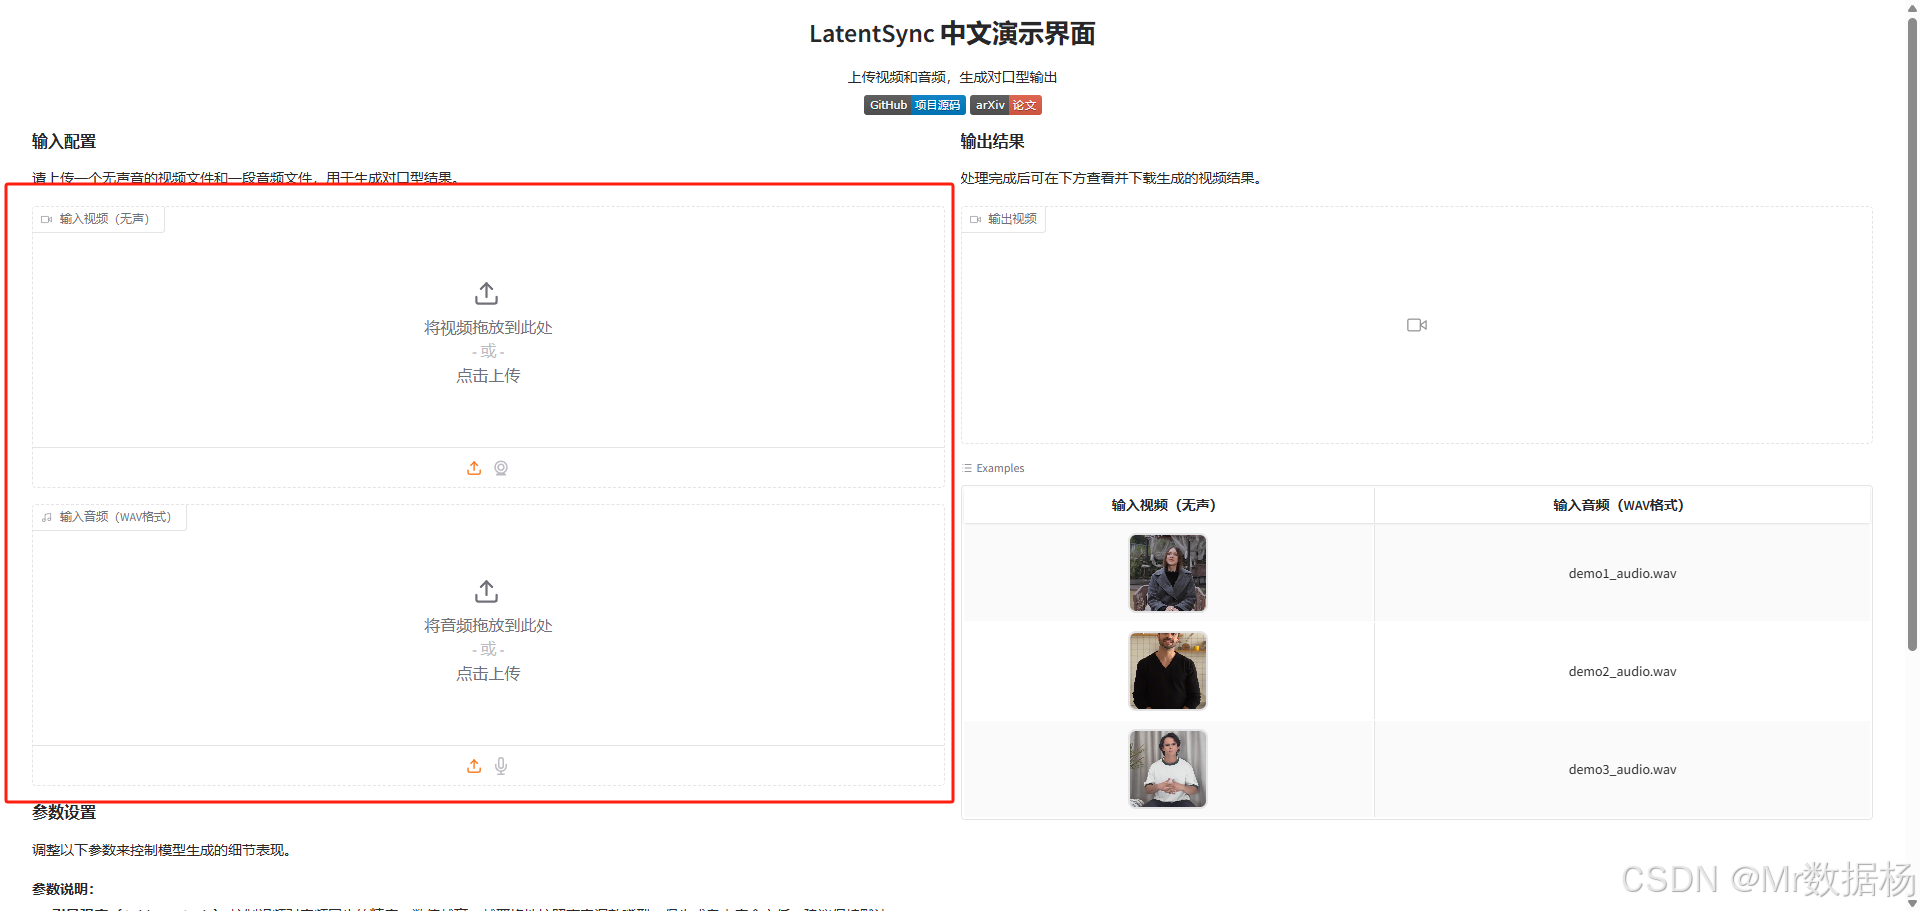The image size is (1920, 911).
Task: Click the 将音频拖放到此处 drop text
Action: 488,626
